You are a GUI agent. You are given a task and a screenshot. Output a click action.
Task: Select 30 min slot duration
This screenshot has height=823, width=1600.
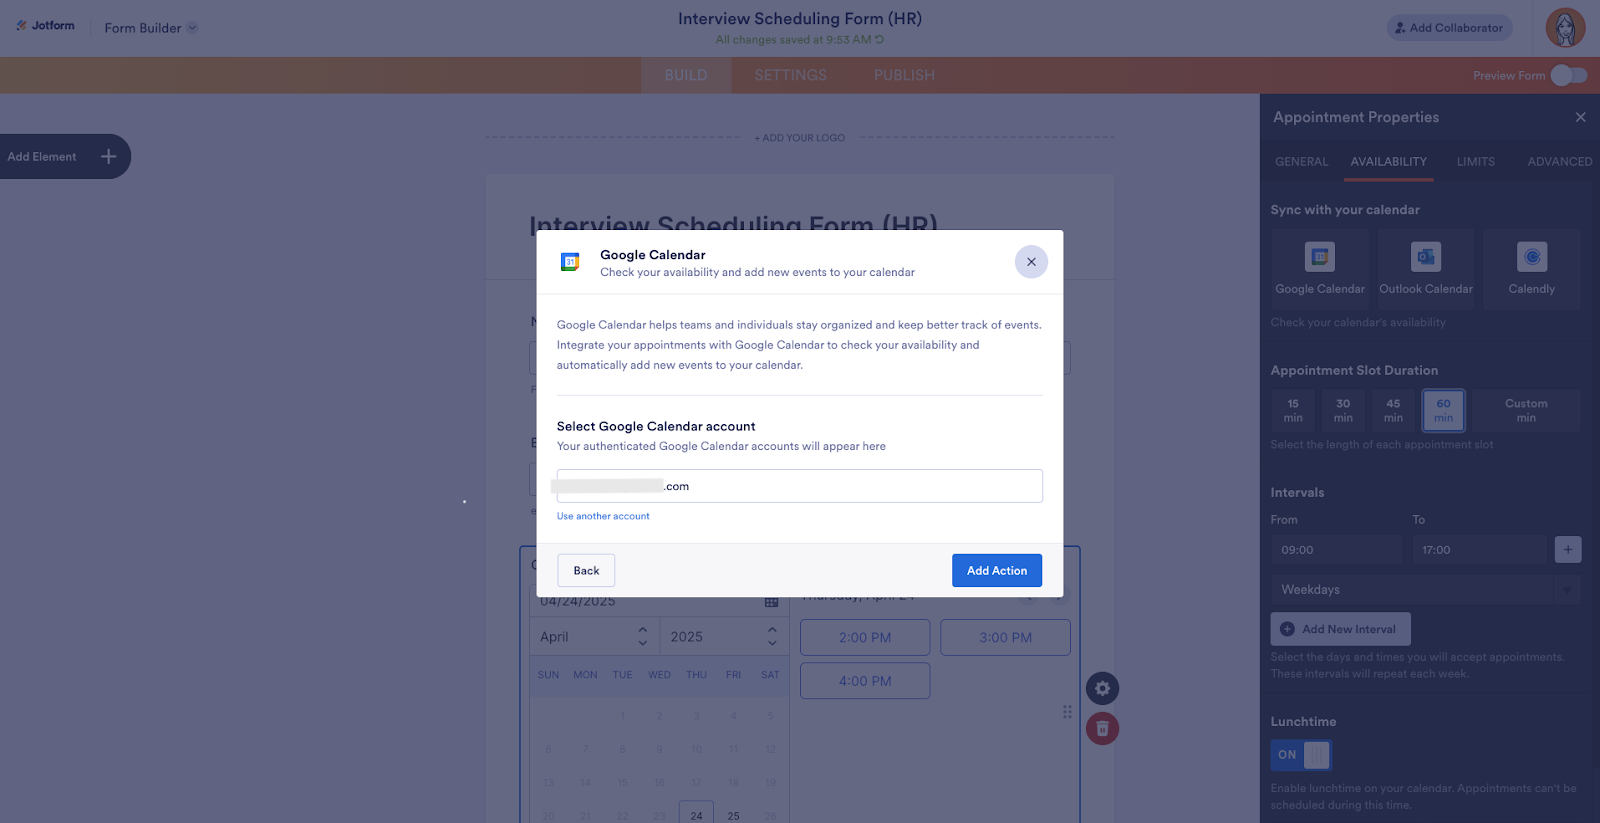click(x=1343, y=410)
